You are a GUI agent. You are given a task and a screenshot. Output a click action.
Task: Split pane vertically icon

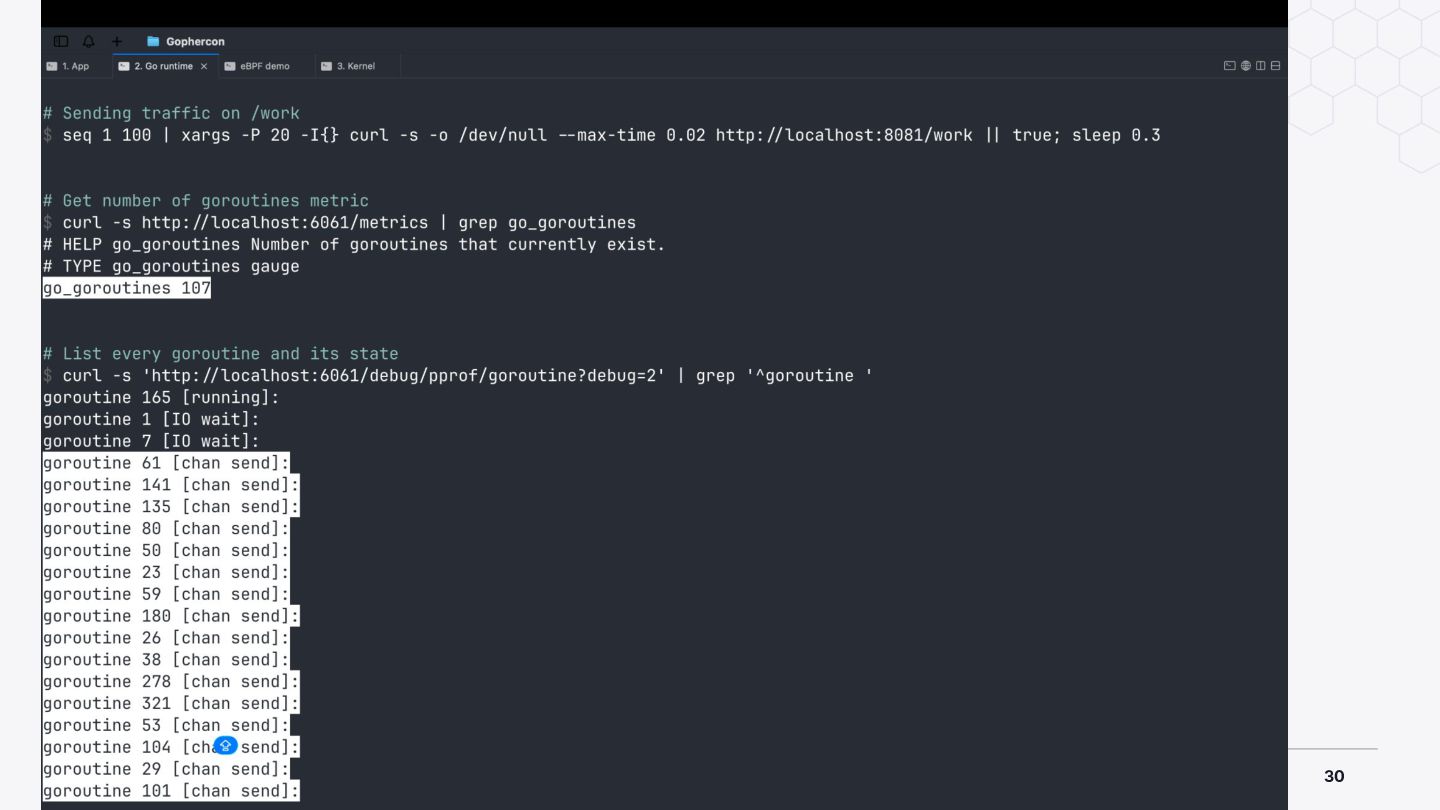[x=1261, y=66]
